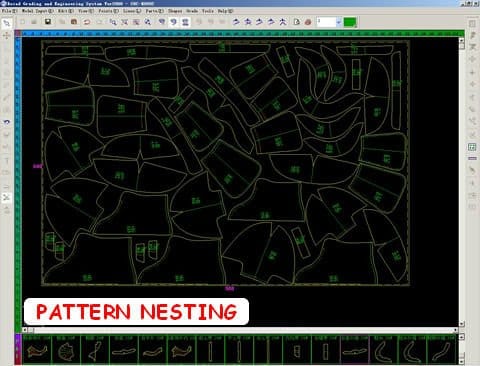Select the round pattern piece thumbnail
This screenshot has height=366, width=480.
66,350
